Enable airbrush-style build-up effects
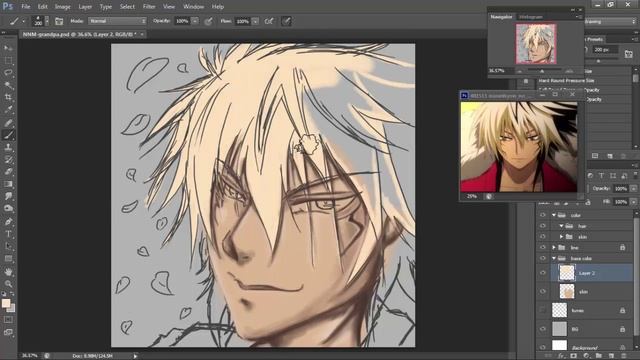 [269, 21]
